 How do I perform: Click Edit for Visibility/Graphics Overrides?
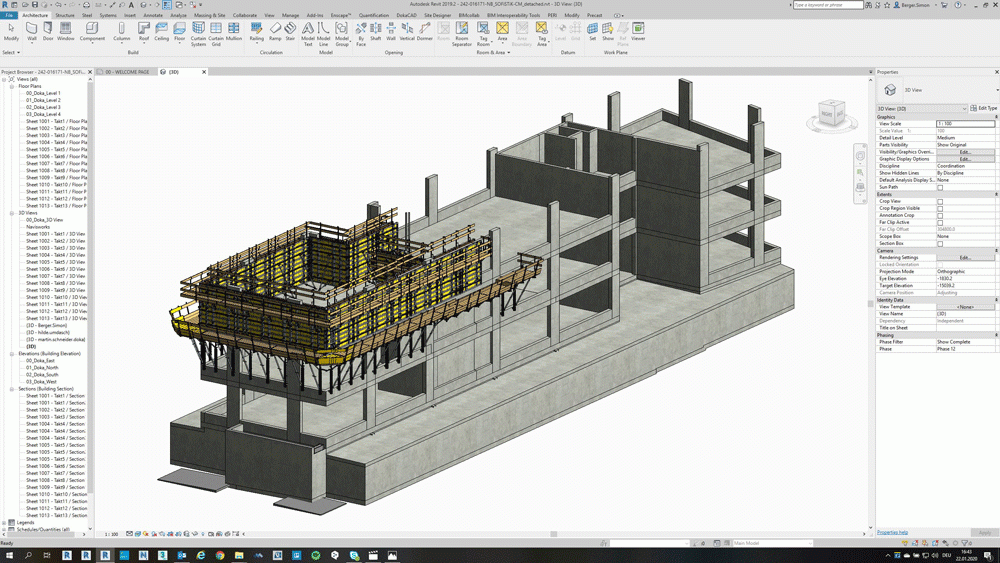point(964,152)
